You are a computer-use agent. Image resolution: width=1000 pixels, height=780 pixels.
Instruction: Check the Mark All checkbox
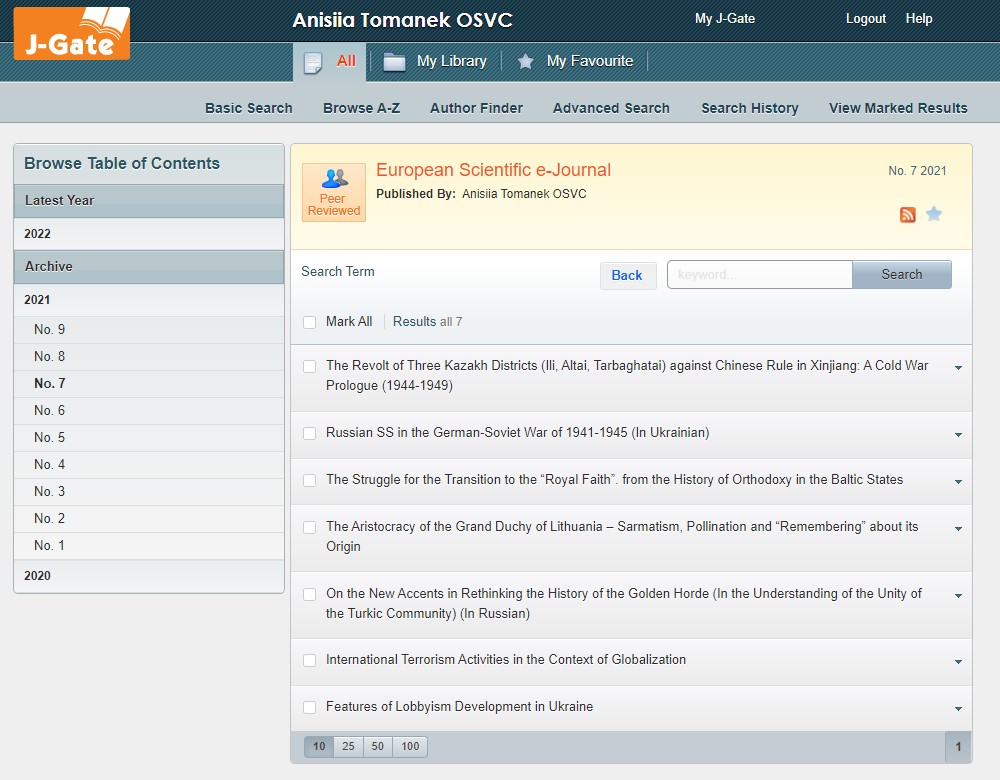pyautogui.click(x=310, y=322)
